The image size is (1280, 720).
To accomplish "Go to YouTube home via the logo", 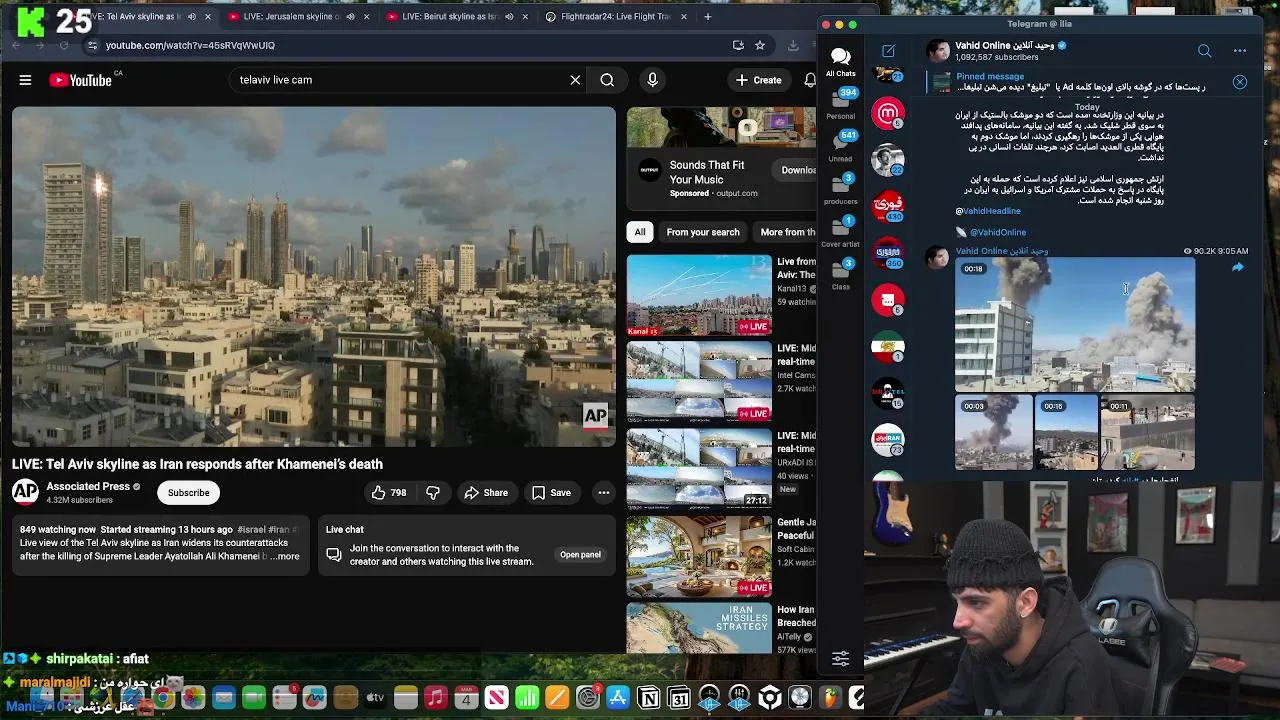I will click(x=80, y=80).
